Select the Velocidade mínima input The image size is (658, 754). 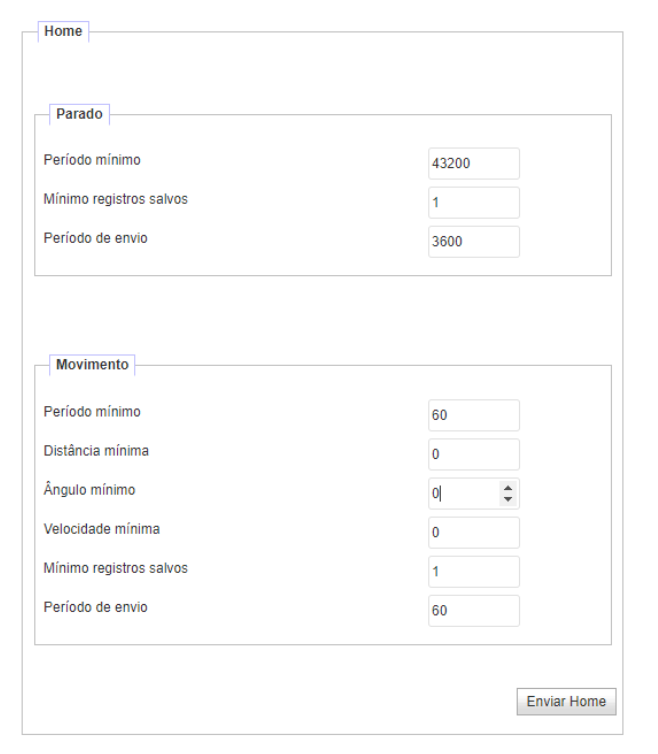click(474, 532)
